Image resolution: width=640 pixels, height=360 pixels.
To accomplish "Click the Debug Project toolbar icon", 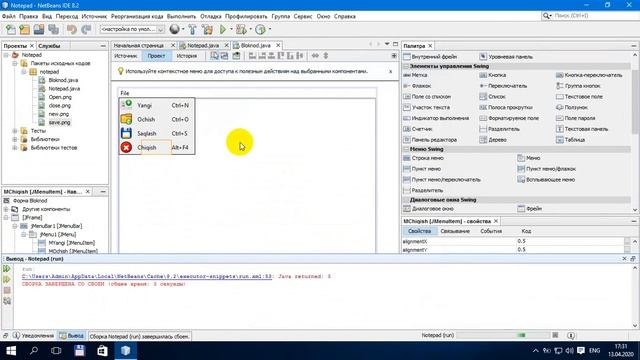I will point(241,29).
